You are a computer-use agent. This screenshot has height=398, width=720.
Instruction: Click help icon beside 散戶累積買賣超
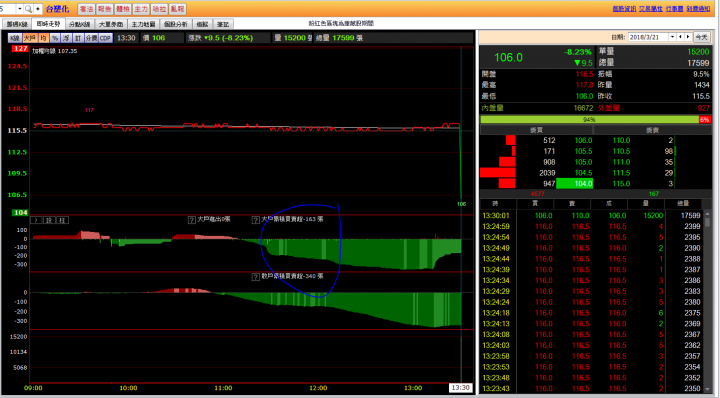coord(256,277)
